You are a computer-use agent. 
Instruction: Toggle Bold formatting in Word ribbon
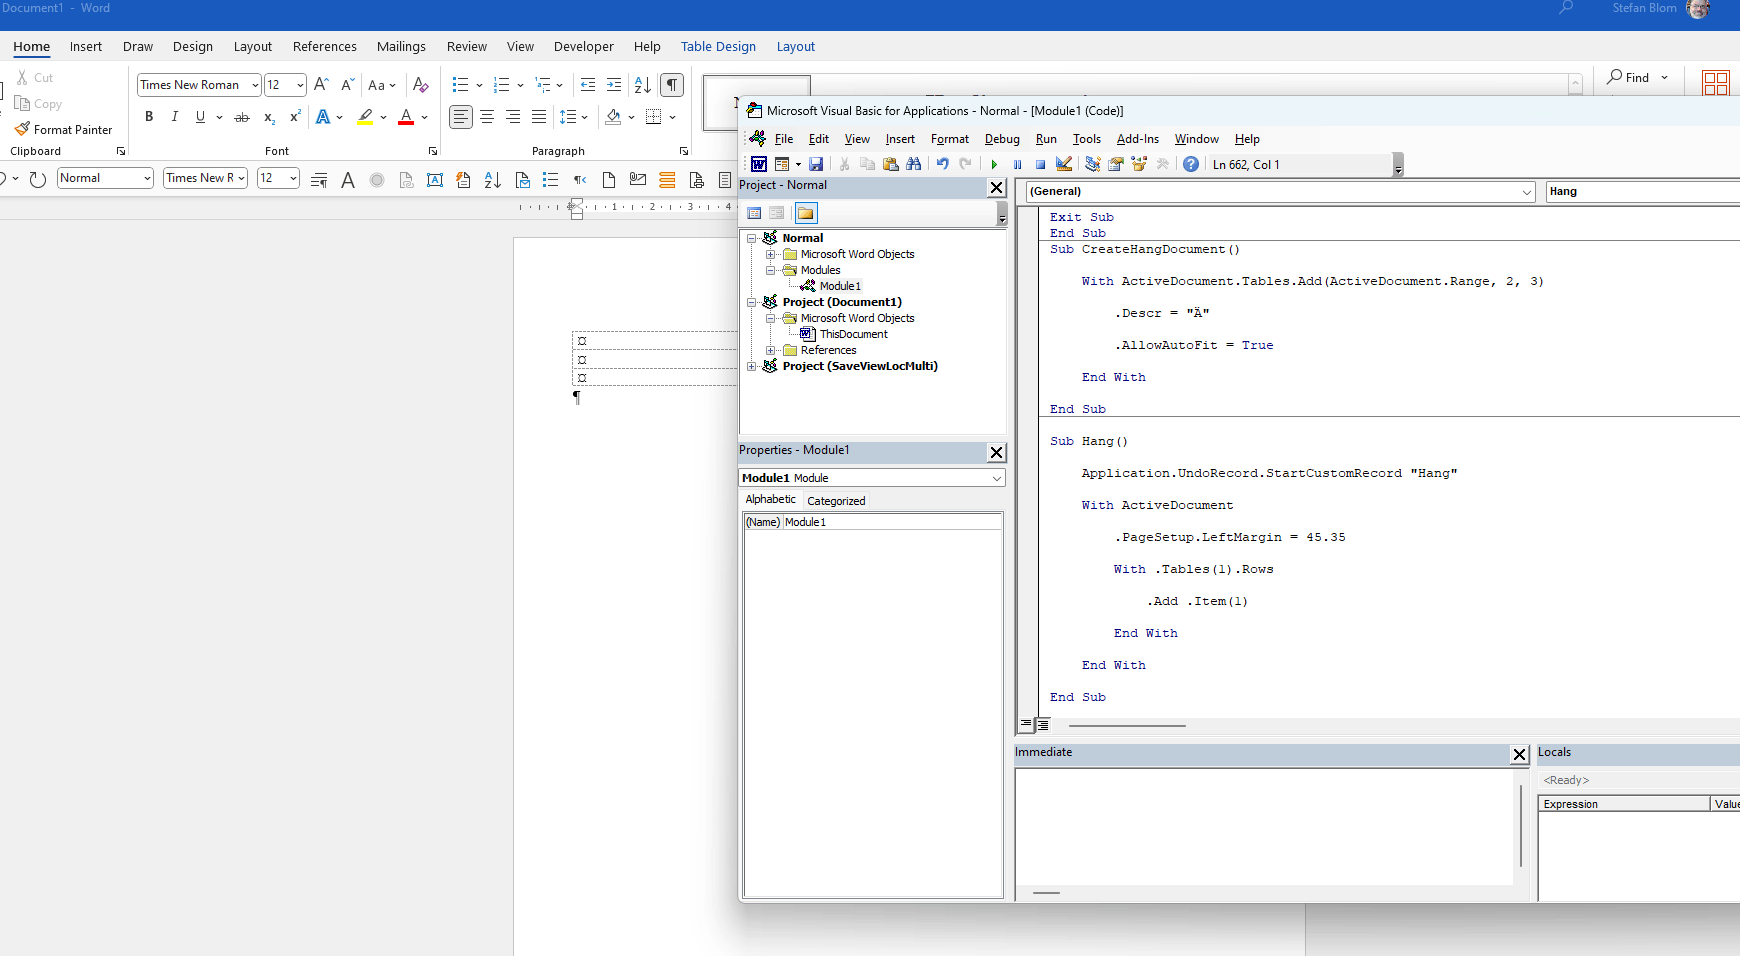tap(149, 117)
